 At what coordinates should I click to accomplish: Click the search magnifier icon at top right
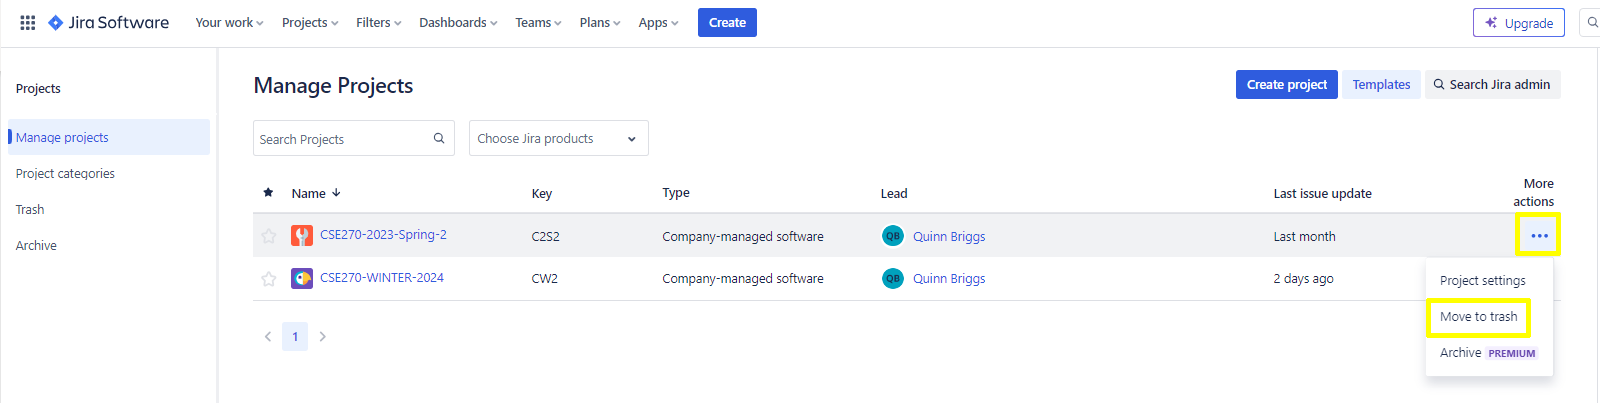click(1591, 22)
